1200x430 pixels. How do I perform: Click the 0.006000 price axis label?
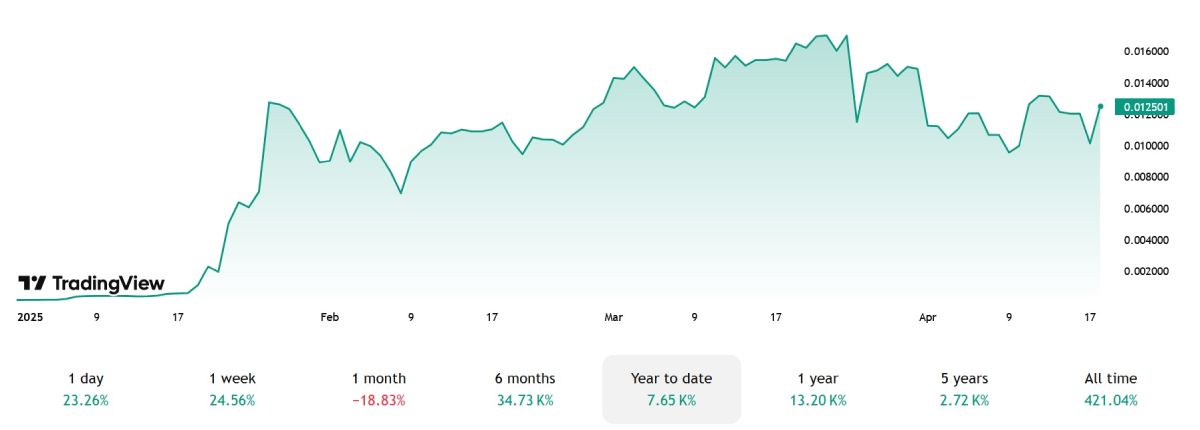[1145, 209]
